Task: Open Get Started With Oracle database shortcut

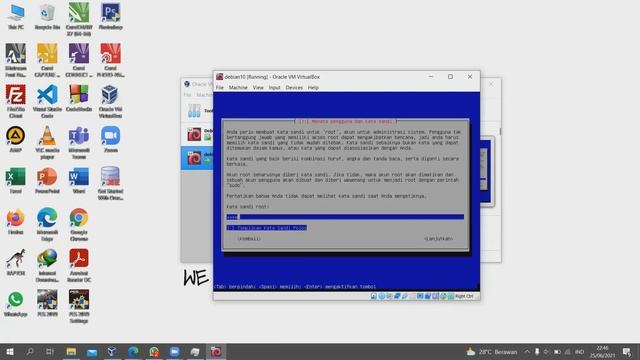Action: coord(110,183)
